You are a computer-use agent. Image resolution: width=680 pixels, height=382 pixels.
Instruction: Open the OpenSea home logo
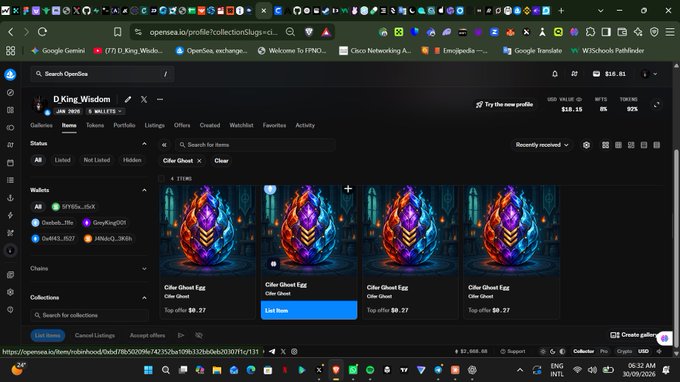pyautogui.click(x=10, y=74)
